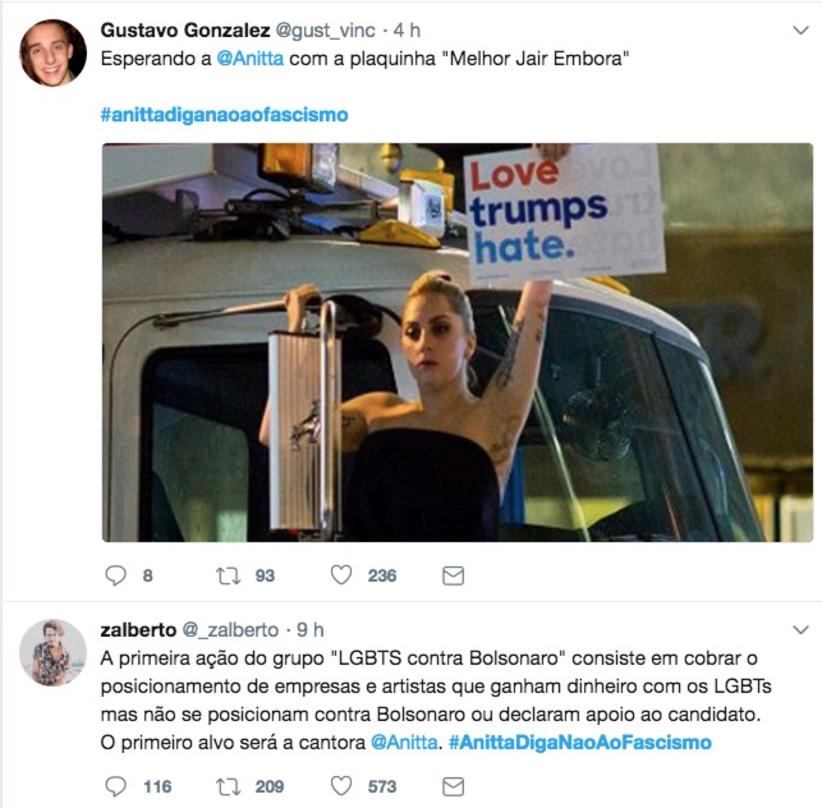Enlarge the "Love trumps hate" photo
The width and height of the screenshot is (822, 808).
(457, 342)
